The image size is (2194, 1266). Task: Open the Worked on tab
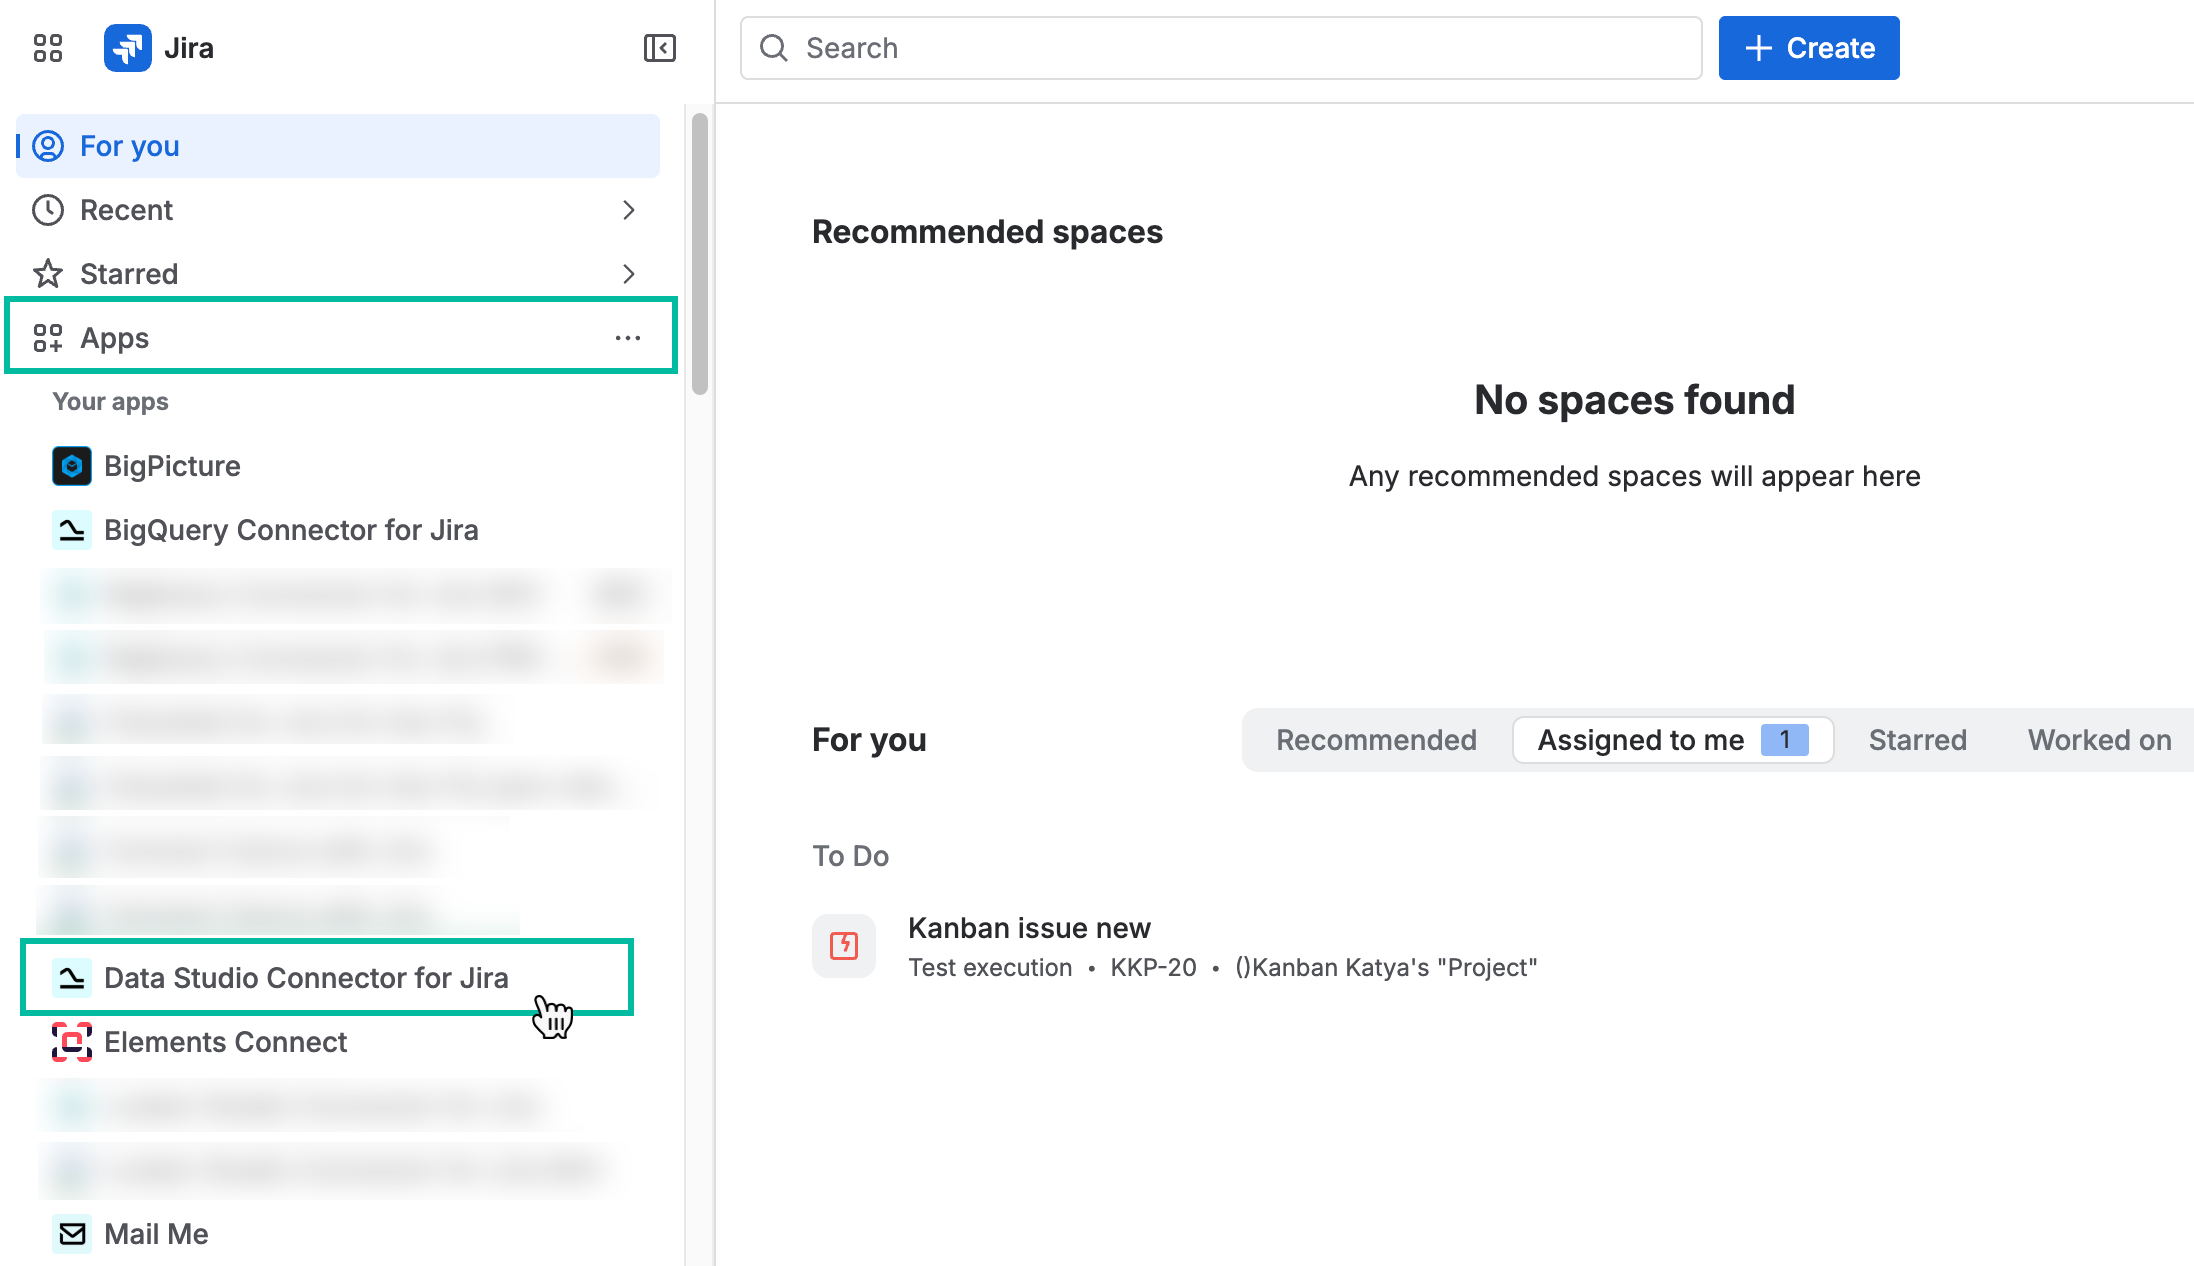2100,740
